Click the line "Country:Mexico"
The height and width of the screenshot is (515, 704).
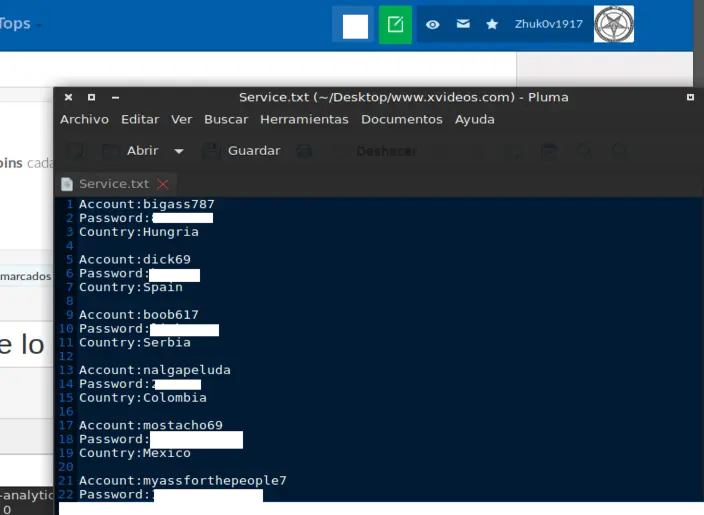135,453
